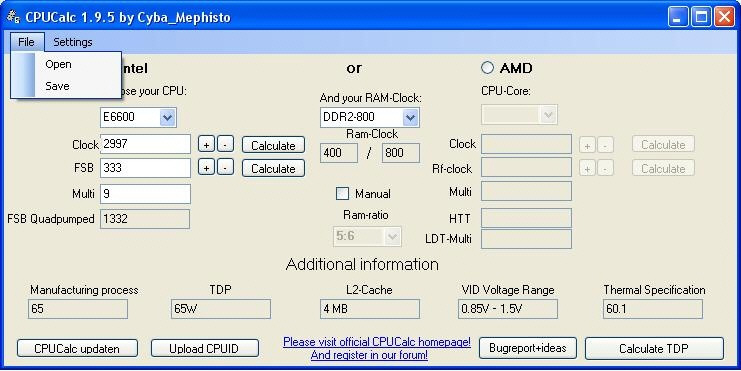Select the AMD radio button
The image size is (741, 371).
487,68
